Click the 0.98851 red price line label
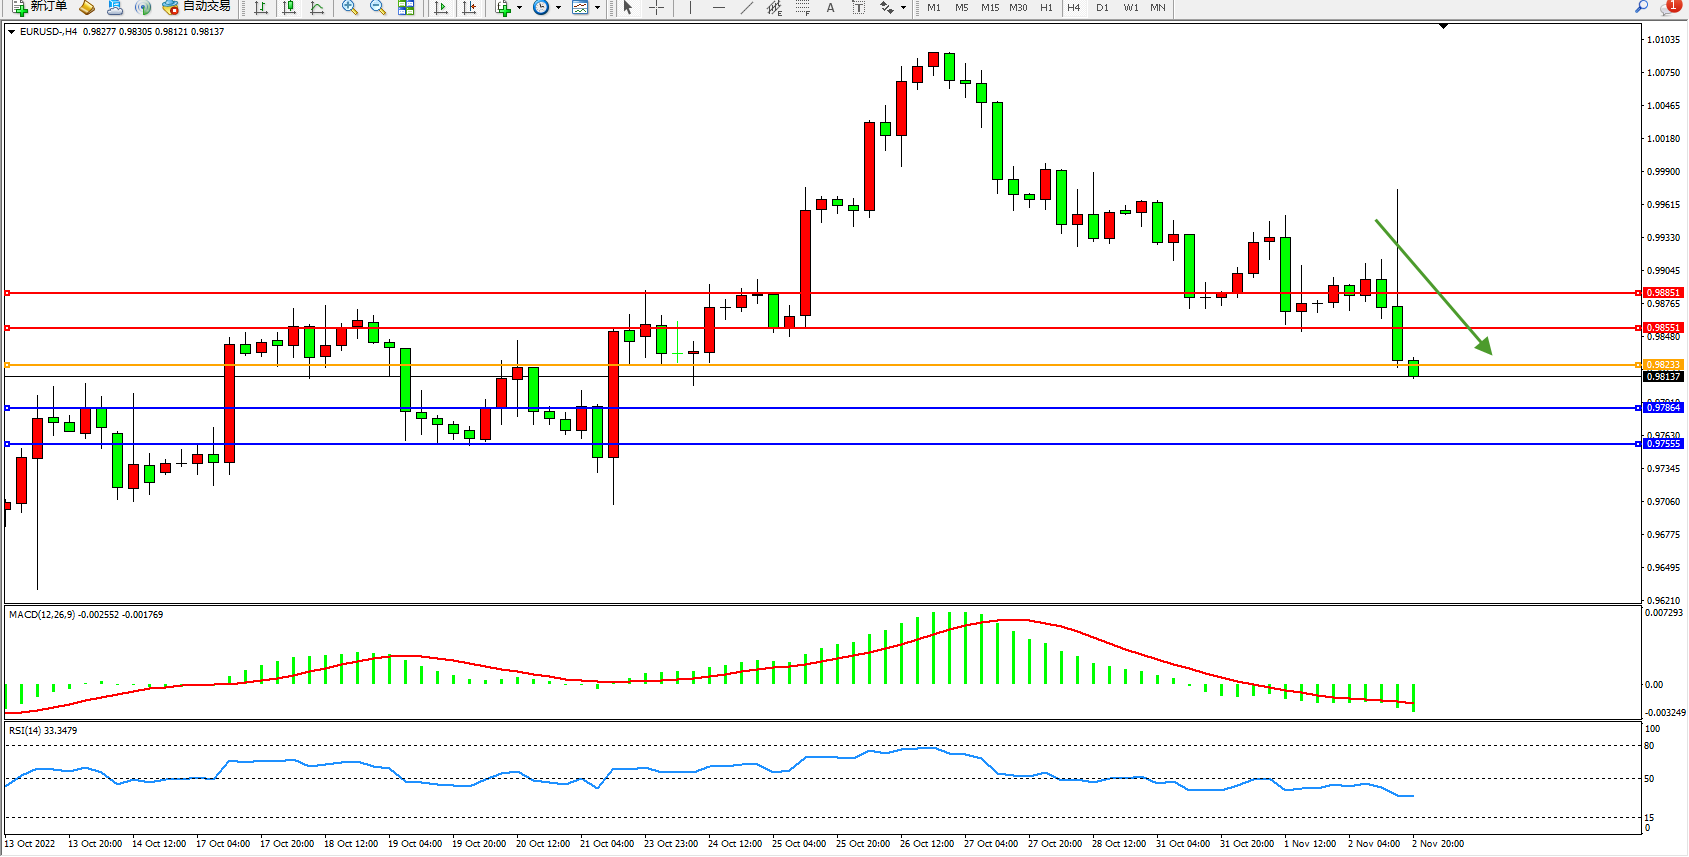The height and width of the screenshot is (857, 1689). 1663,293
